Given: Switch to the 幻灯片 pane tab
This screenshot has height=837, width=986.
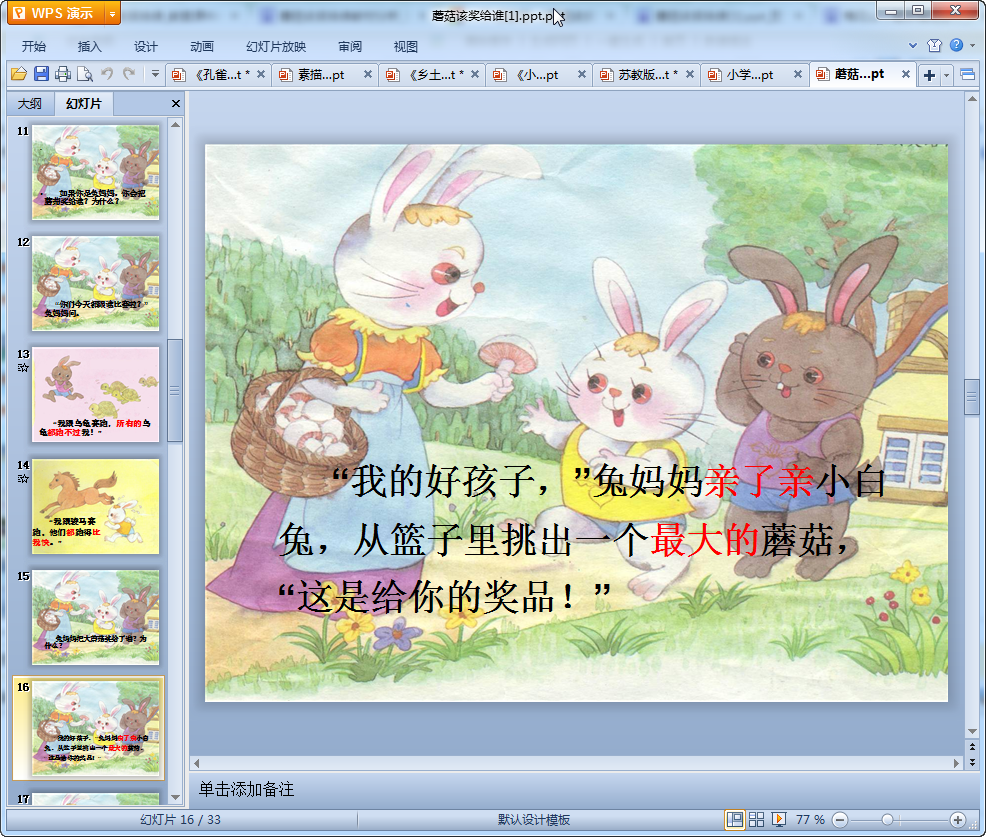Looking at the screenshot, I should [x=84, y=103].
